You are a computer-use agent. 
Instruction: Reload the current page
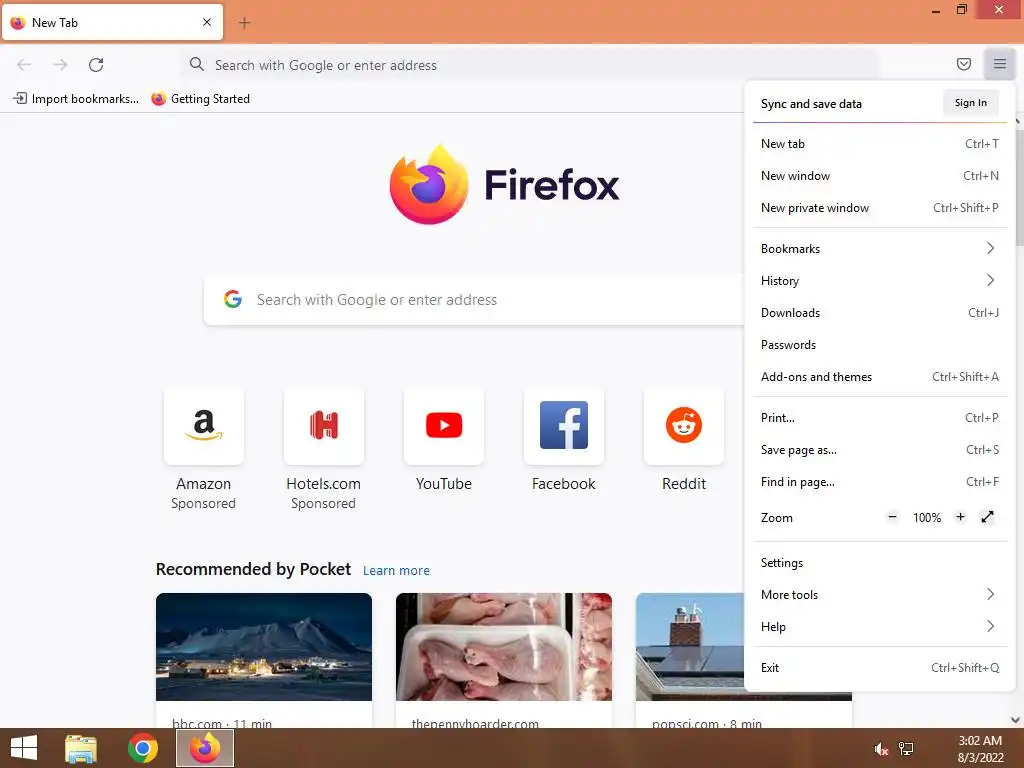click(x=96, y=65)
